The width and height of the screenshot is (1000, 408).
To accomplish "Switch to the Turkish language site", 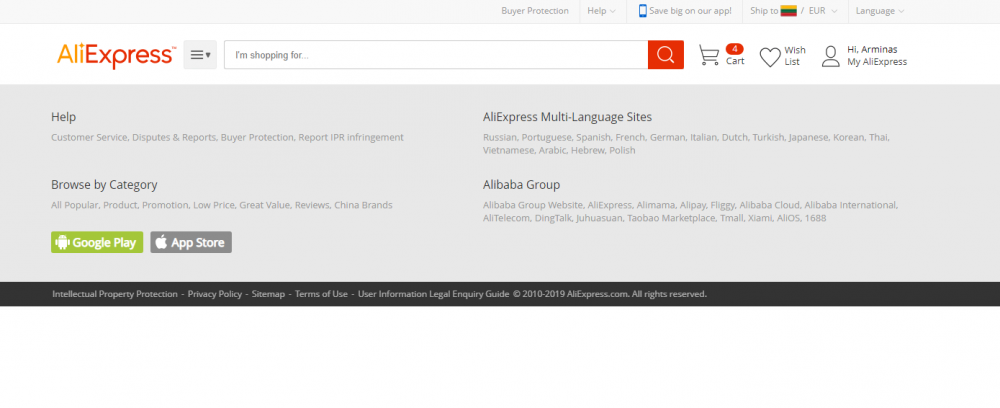I will click(x=768, y=137).
